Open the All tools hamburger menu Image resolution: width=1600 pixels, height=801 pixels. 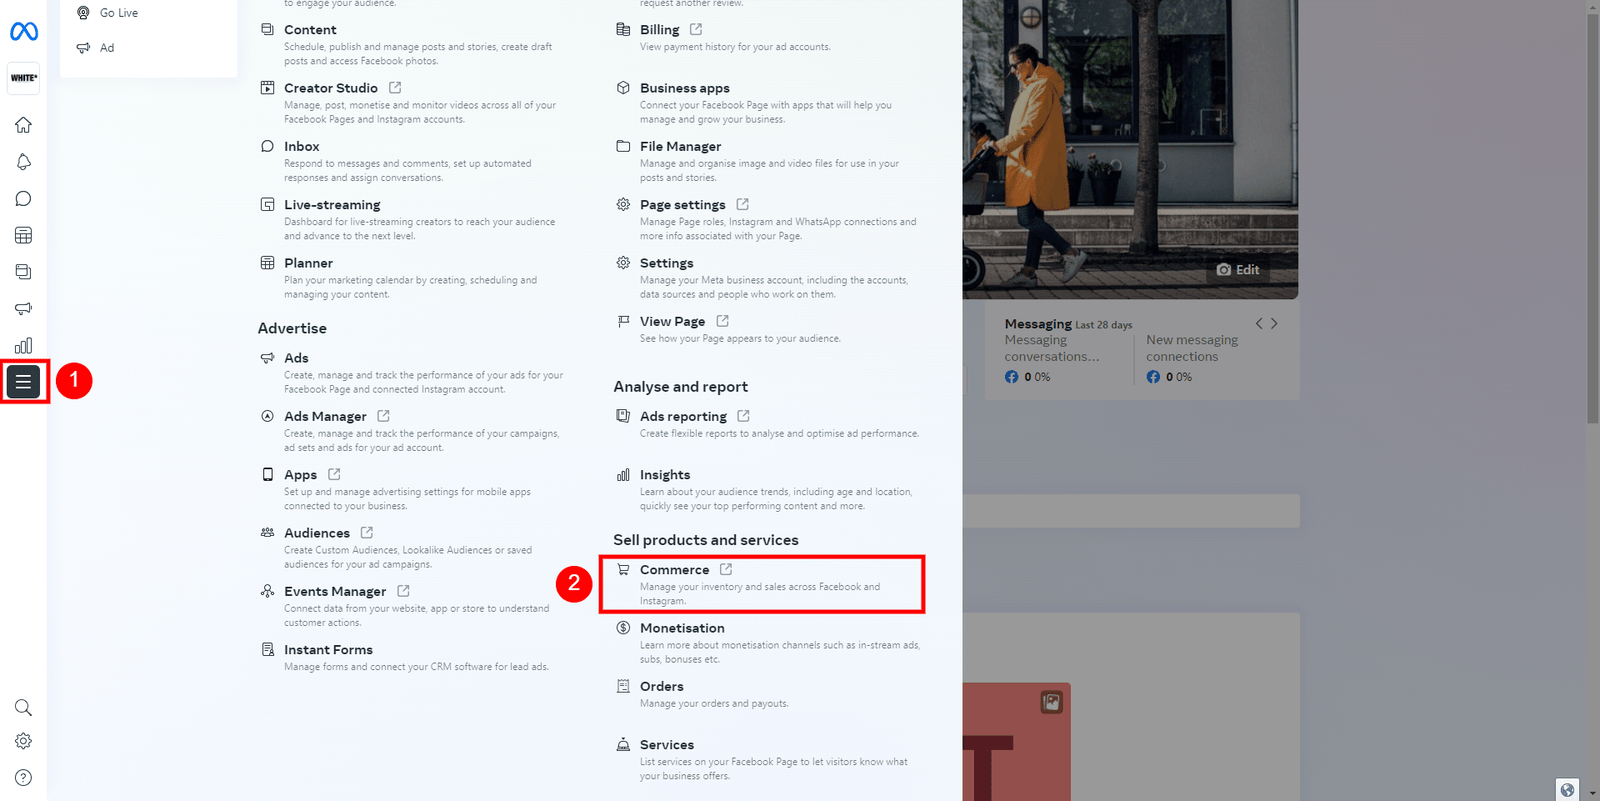pos(23,381)
